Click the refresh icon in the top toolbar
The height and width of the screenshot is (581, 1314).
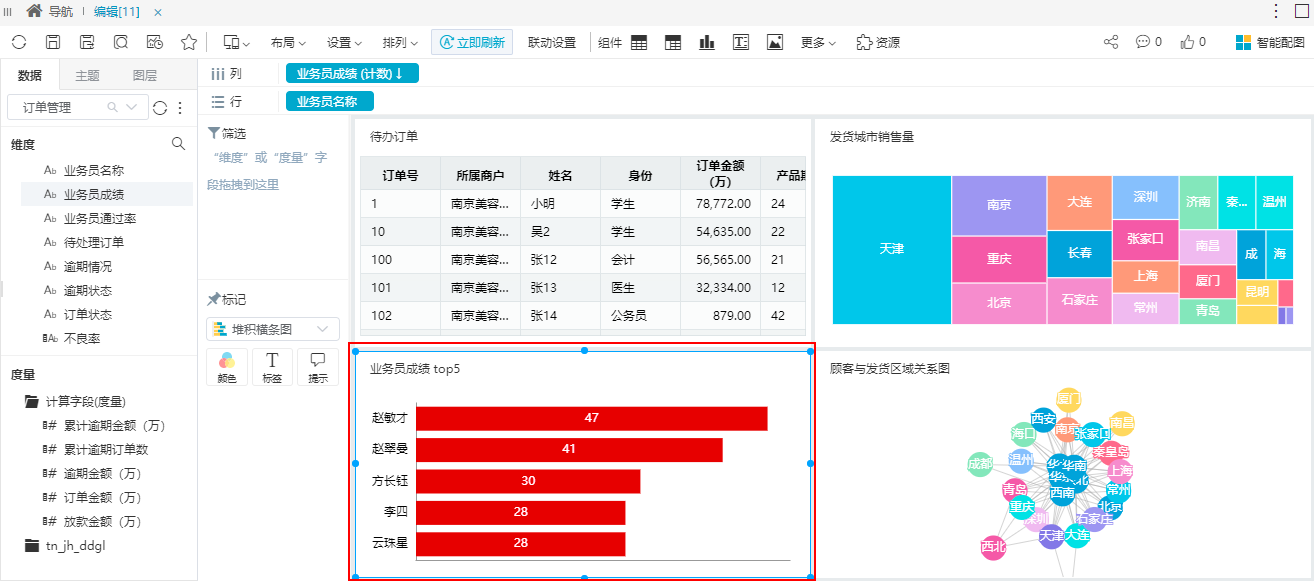tap(19, 42)
